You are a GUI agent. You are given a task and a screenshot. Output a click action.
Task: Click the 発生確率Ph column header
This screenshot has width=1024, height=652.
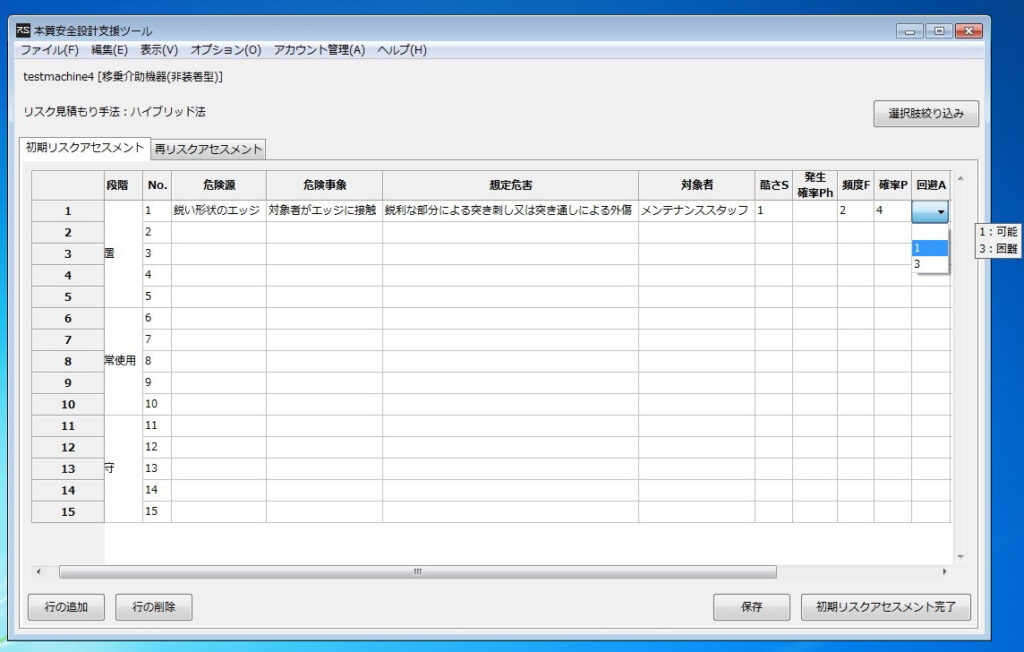[x=815, y=186]
